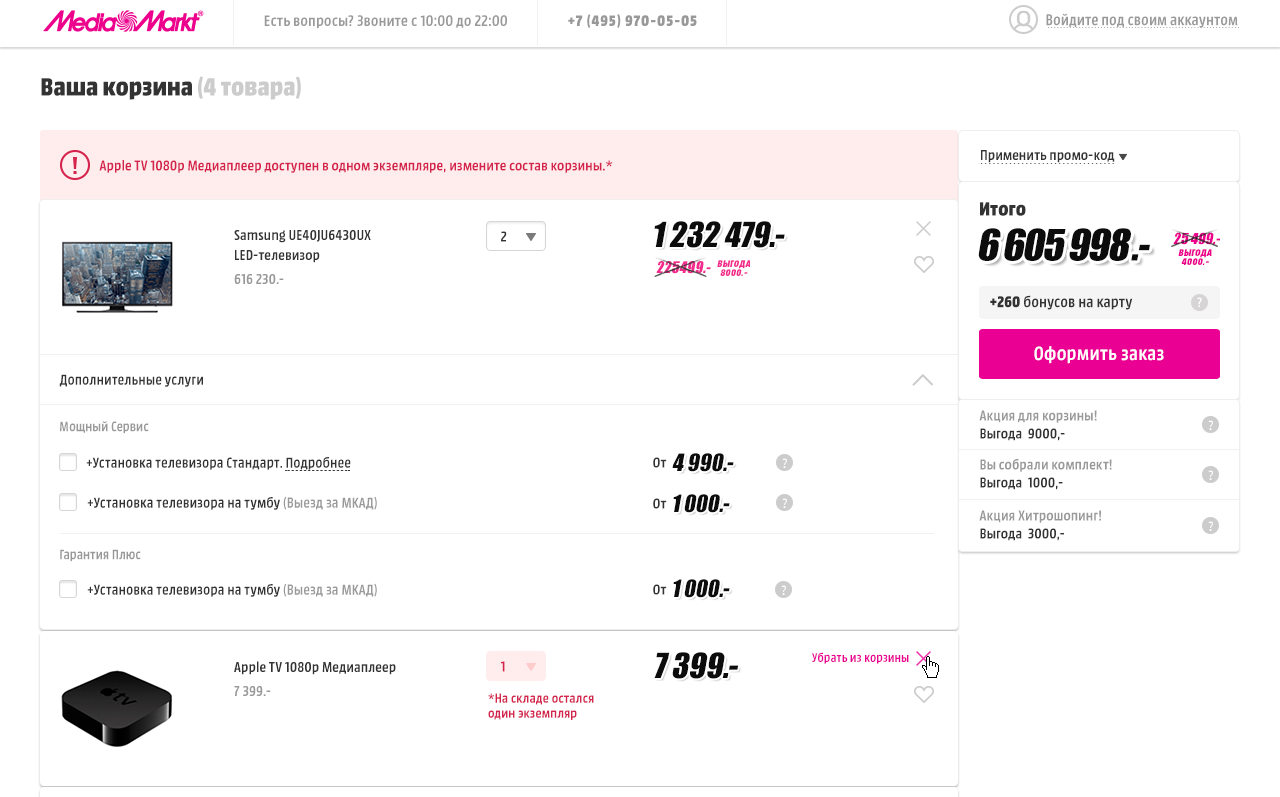Expand the Применить промо-код section
The width and height of the screenshot is (1280, 797).
(1053, 156)
